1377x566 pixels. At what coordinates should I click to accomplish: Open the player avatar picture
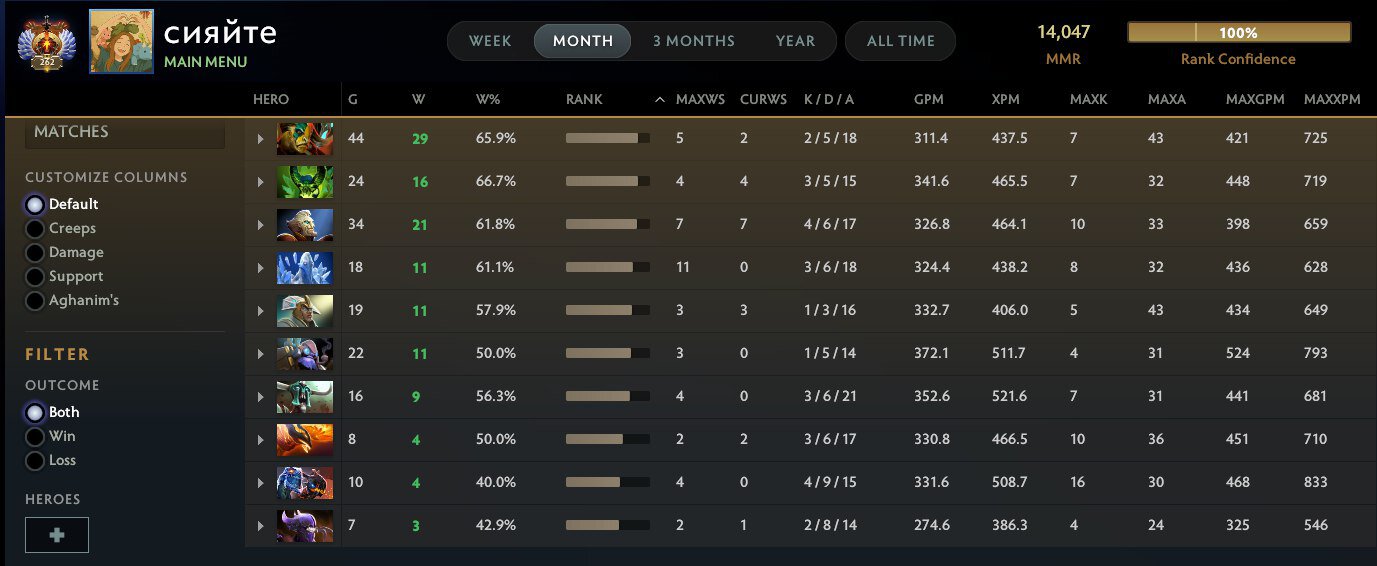tap(121, 42)
